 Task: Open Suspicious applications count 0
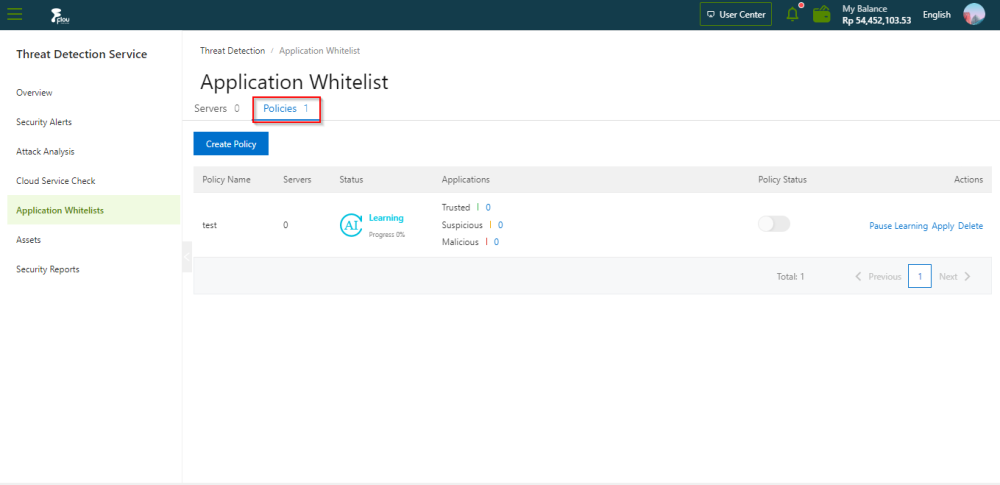[501, 225]
